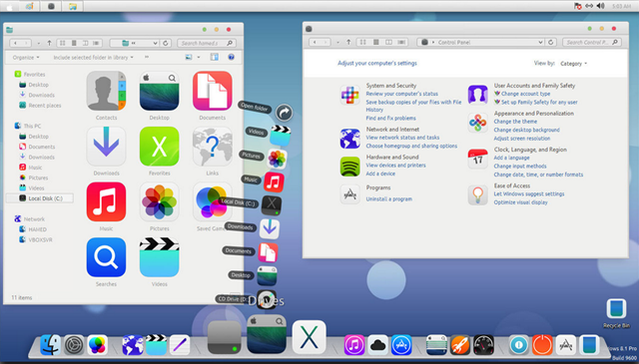Launch Finder from the dock
This screenshot has width=639, height=364.
tap(51, 345)
